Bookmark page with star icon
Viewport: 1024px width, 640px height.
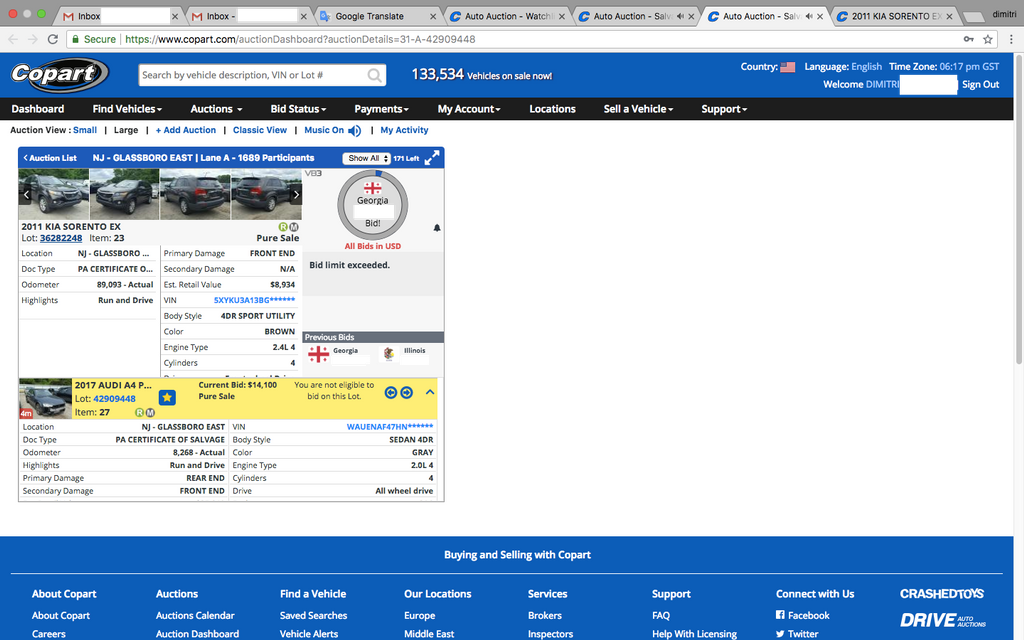click(x=988, y=39)
